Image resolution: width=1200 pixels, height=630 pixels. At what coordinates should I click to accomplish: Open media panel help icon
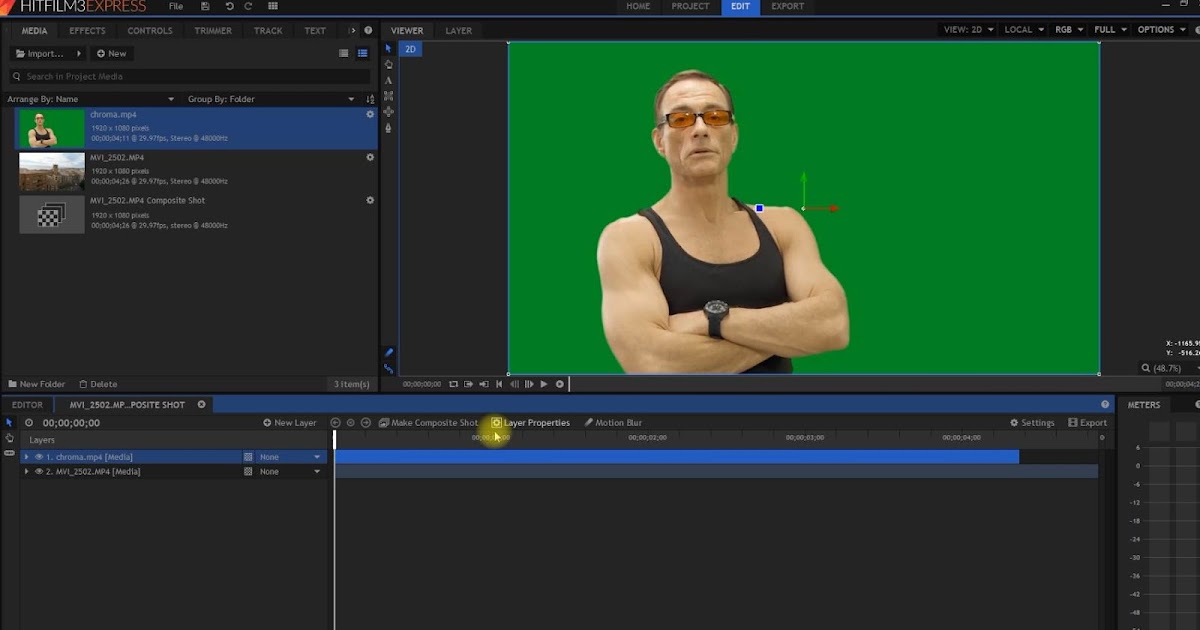(368, 31)
